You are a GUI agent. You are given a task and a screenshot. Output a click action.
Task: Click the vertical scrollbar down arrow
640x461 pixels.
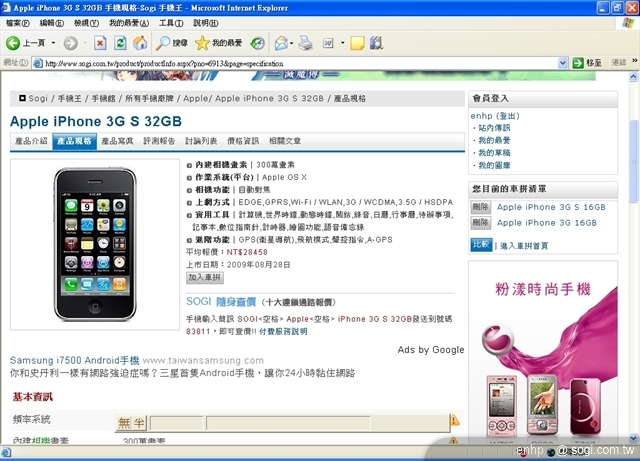633,439
